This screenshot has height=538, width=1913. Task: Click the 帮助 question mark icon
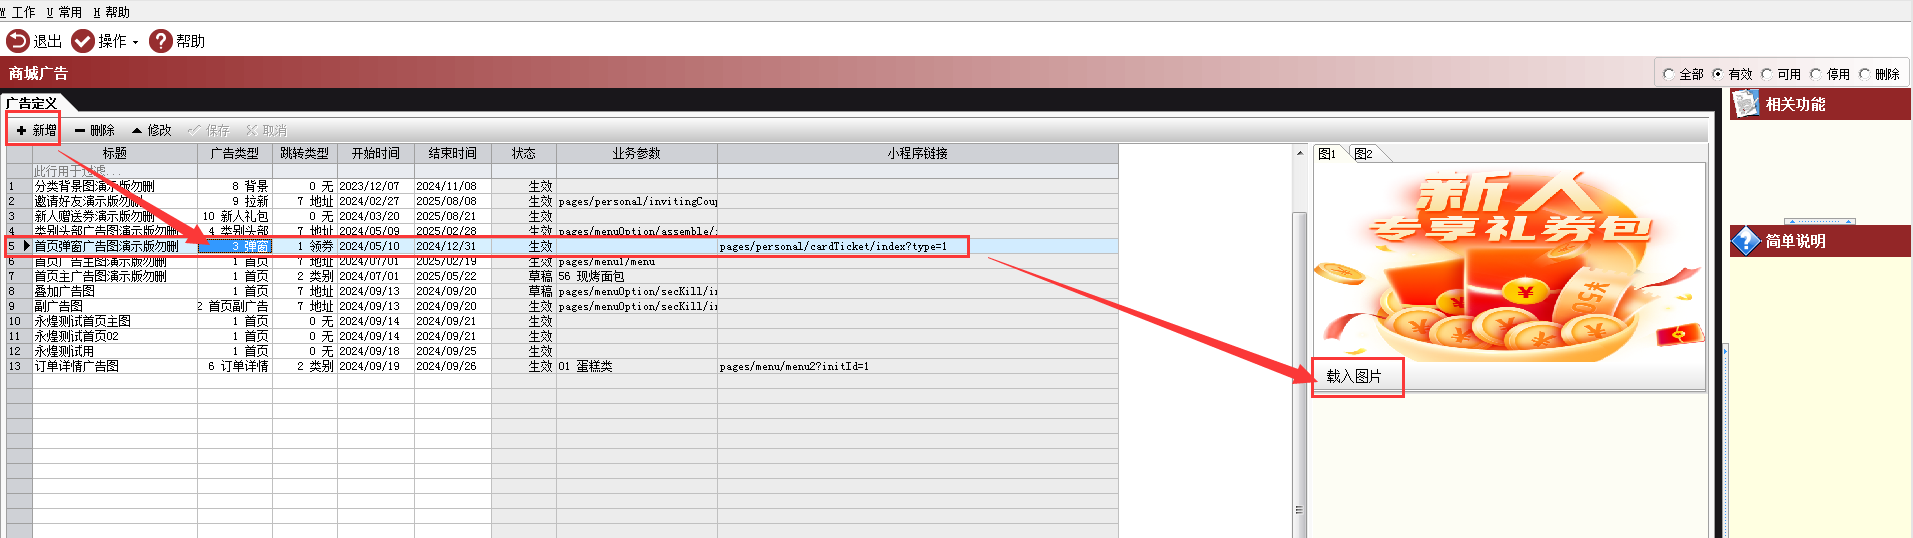pyautogui.click(x=160, y=41)
